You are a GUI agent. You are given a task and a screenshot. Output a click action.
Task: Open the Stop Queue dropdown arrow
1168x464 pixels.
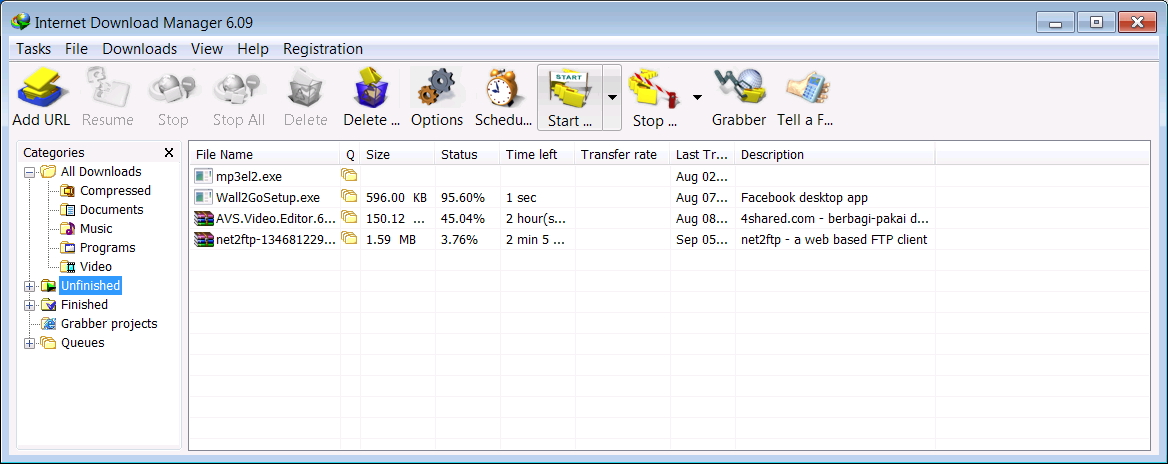click(x=698, y=97)
